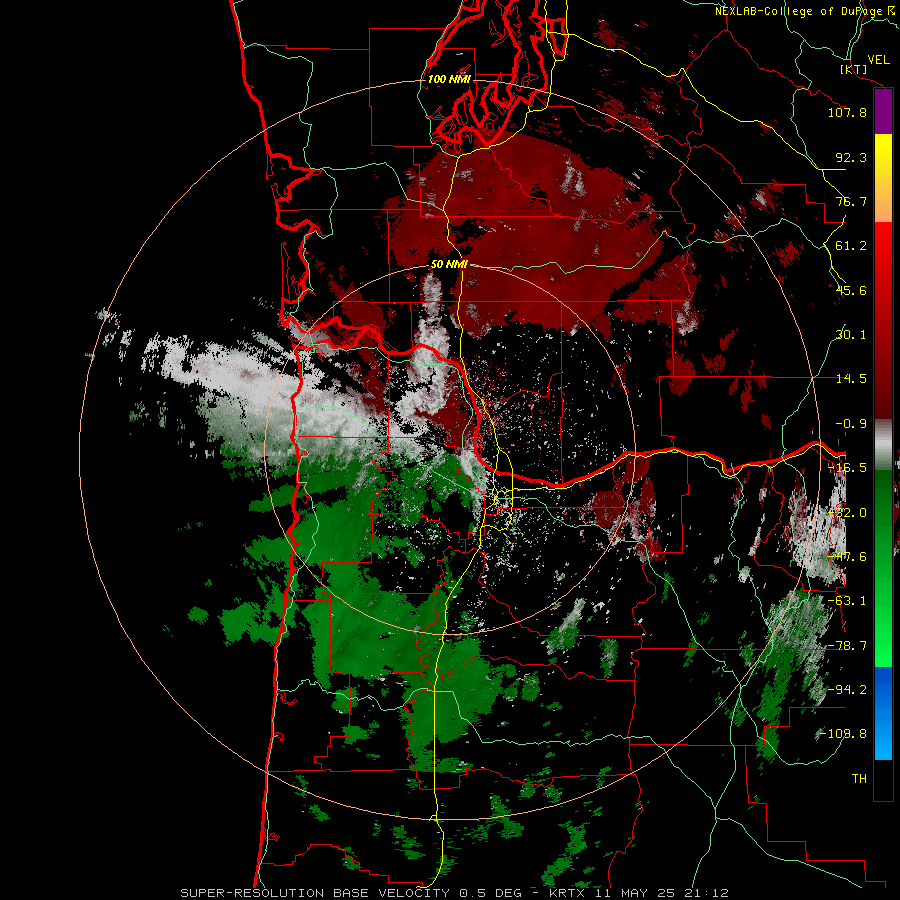This screenshot has width=900, height=900.
Task: Click the 30.1 velocity scale value
Action: click(x=851, y=335)
